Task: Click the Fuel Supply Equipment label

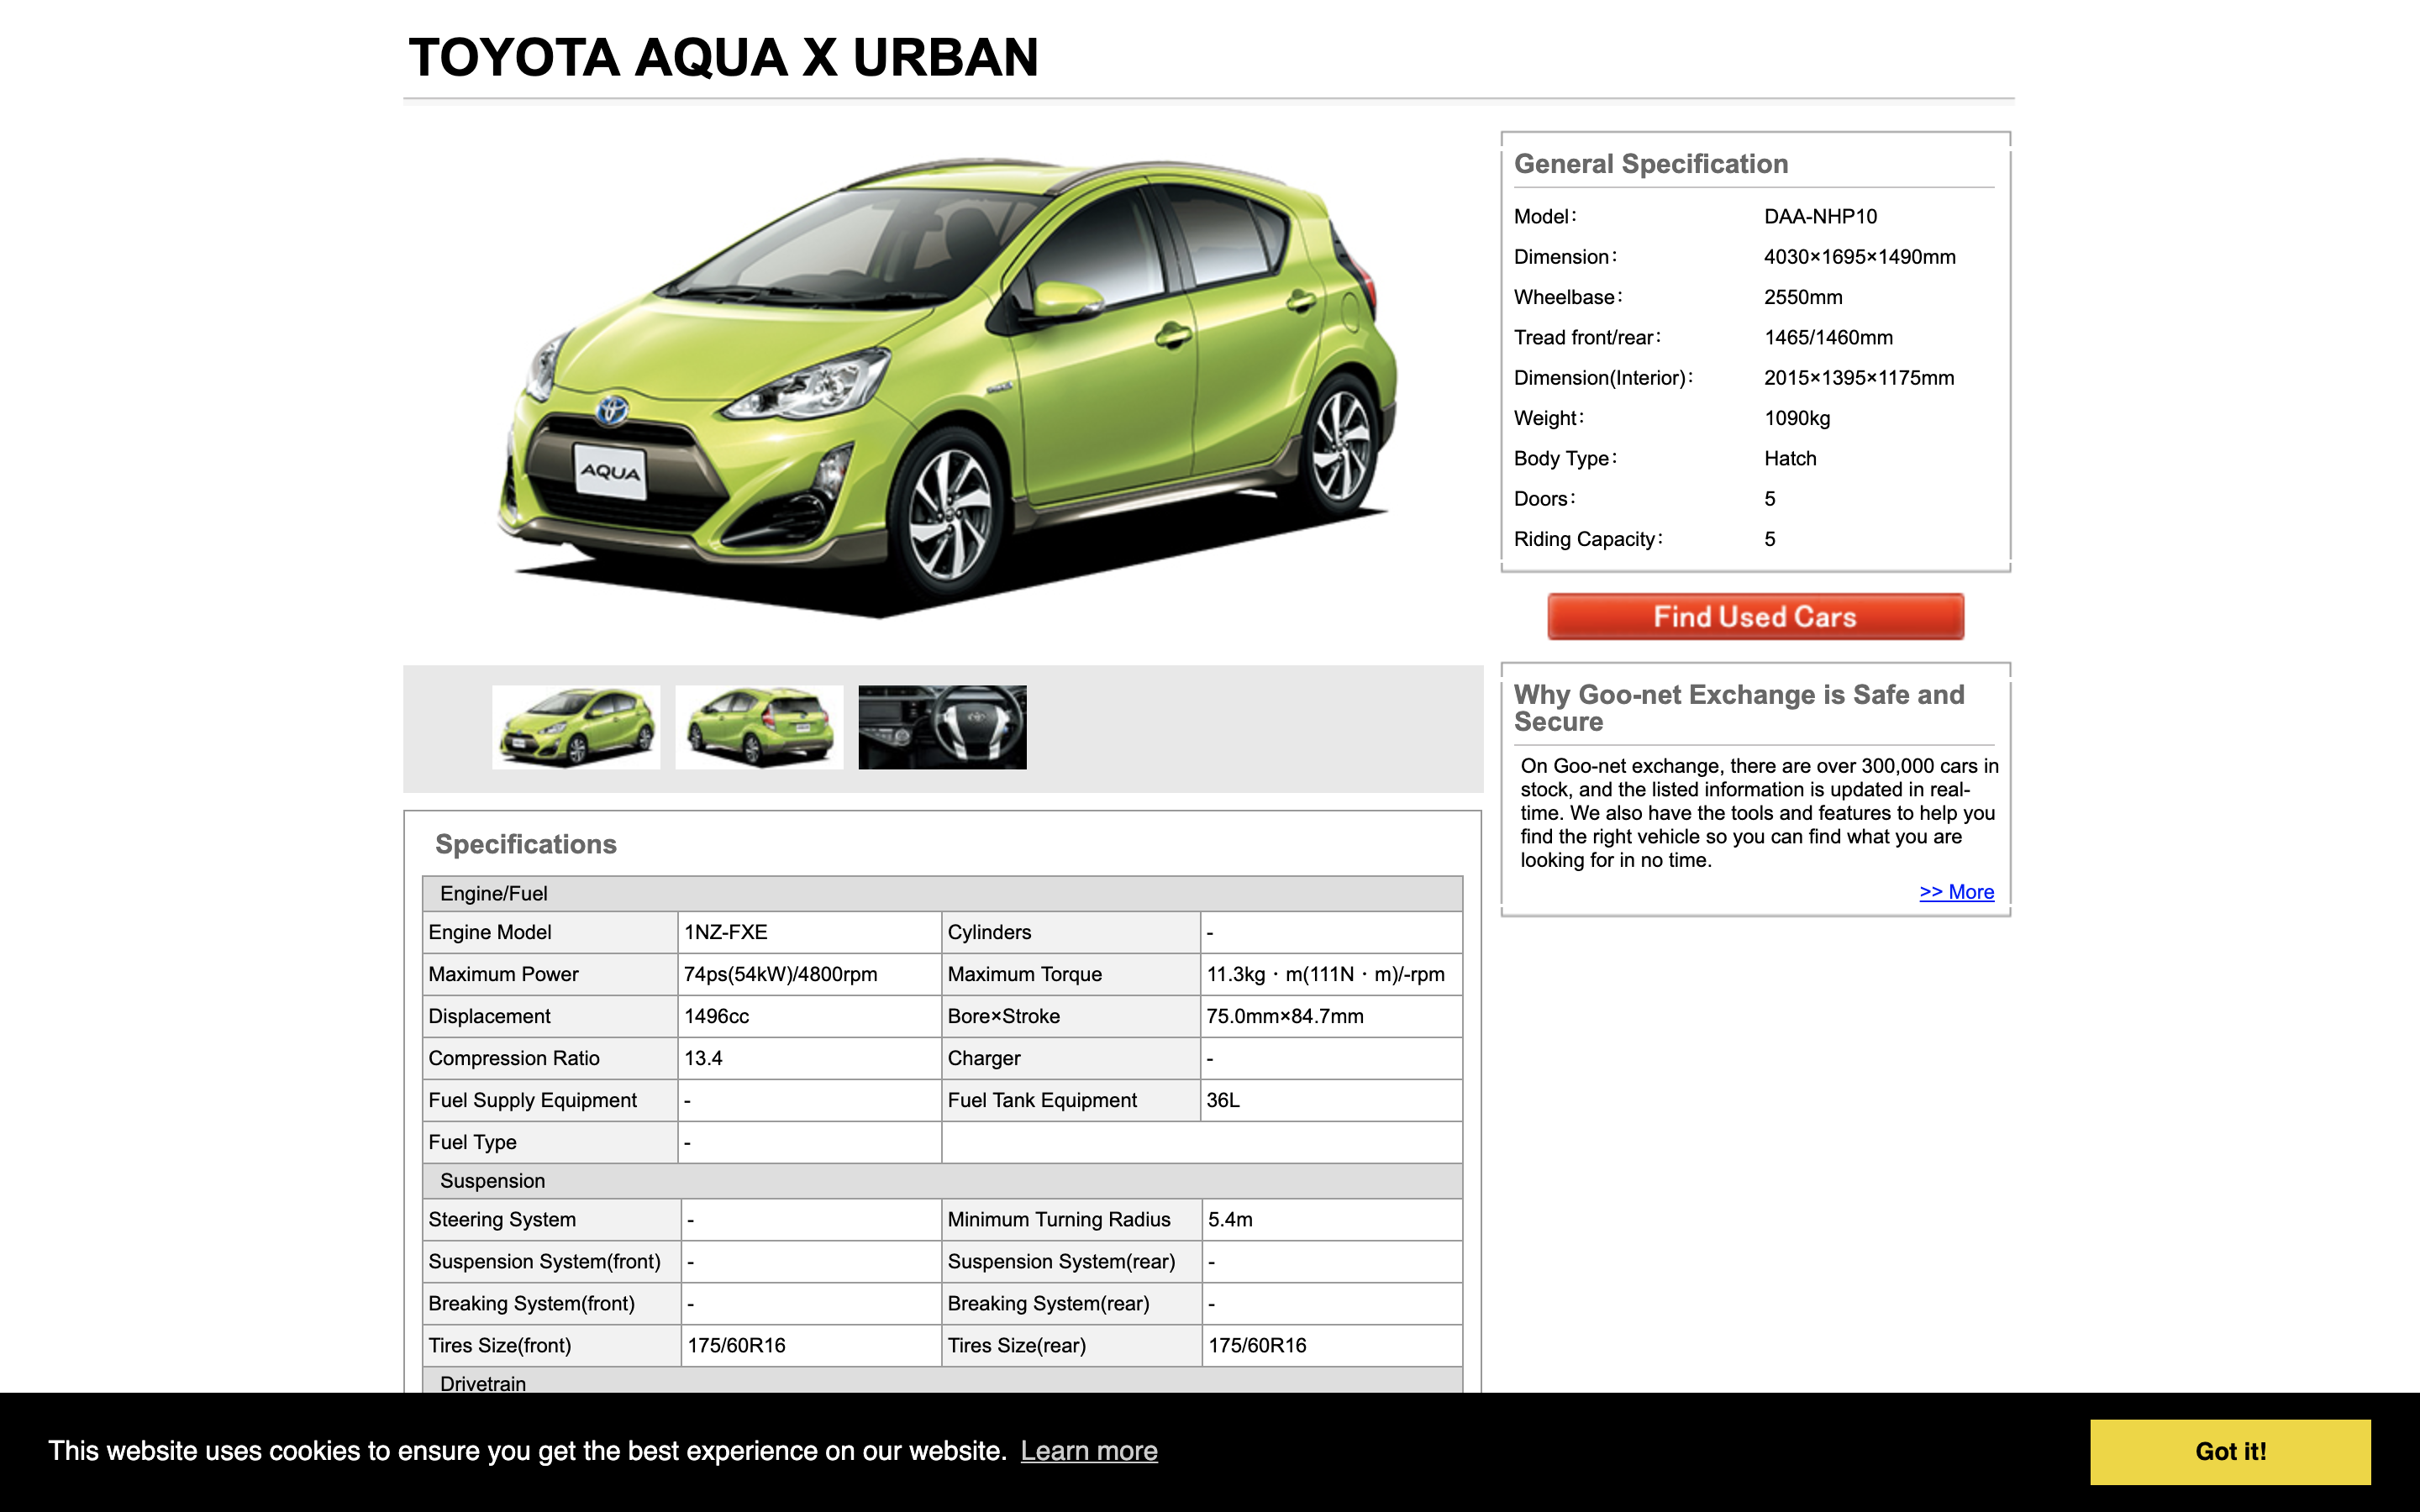Action: coord(532,1100)
